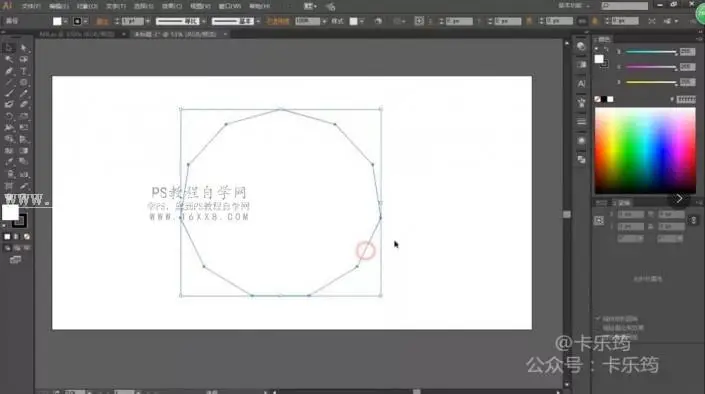Select the Width tool

pos(9,128)
